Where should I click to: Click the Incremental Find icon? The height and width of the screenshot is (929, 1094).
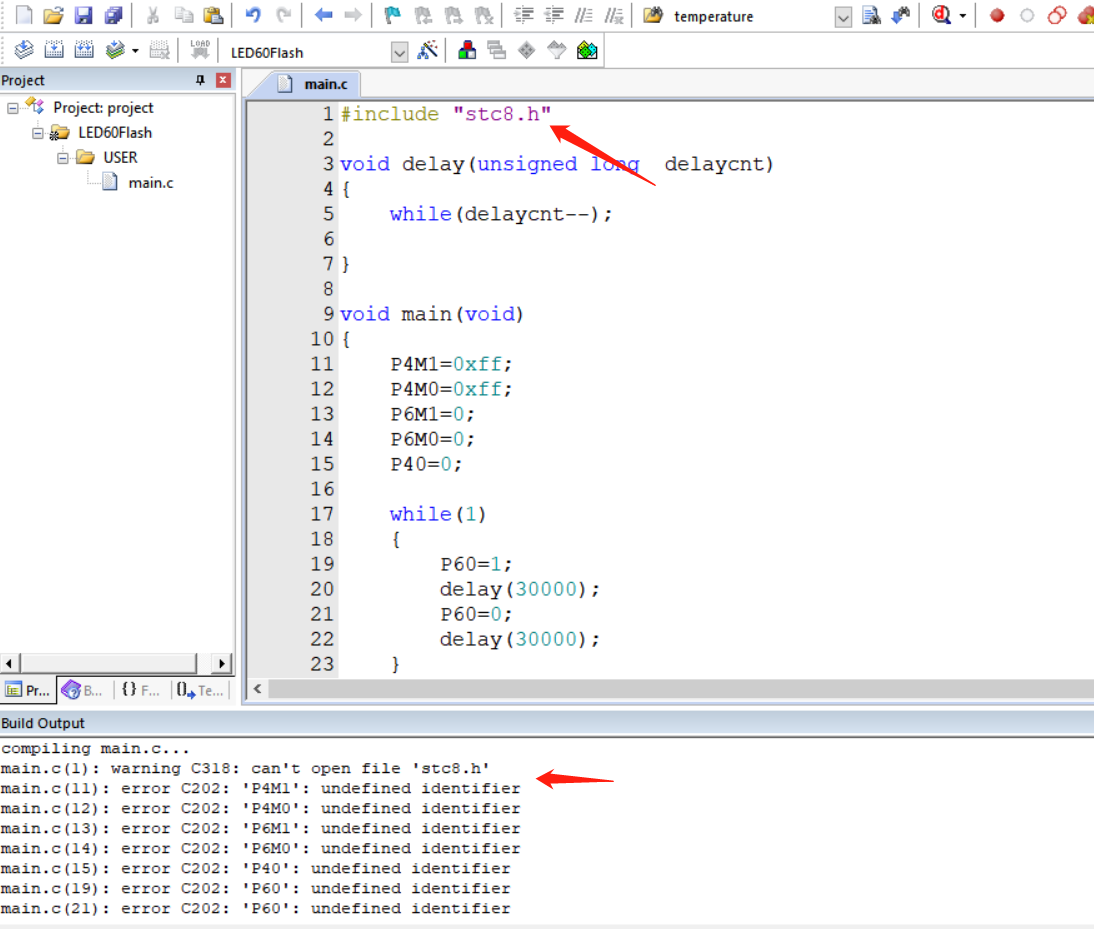(x=901, y=15)
